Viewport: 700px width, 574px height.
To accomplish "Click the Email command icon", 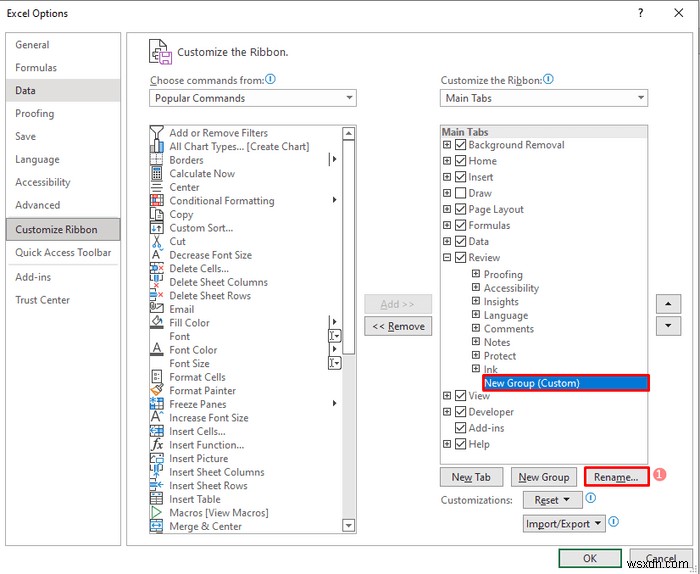I will click(156, 309).
